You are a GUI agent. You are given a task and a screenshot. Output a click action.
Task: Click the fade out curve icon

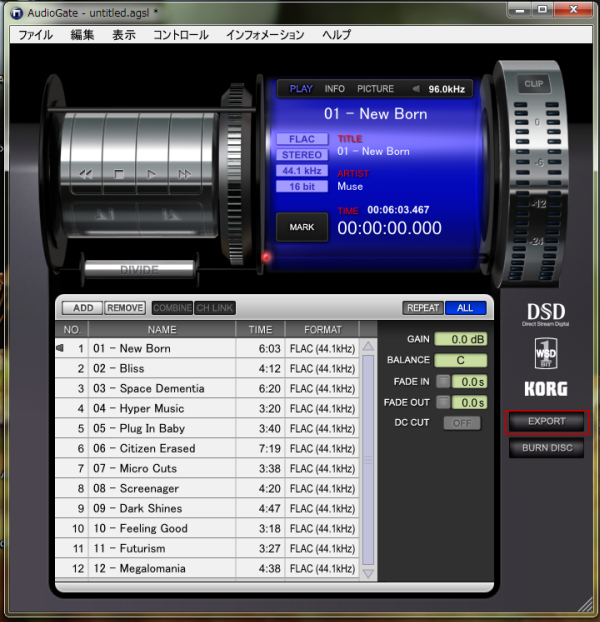coord(443,402)
